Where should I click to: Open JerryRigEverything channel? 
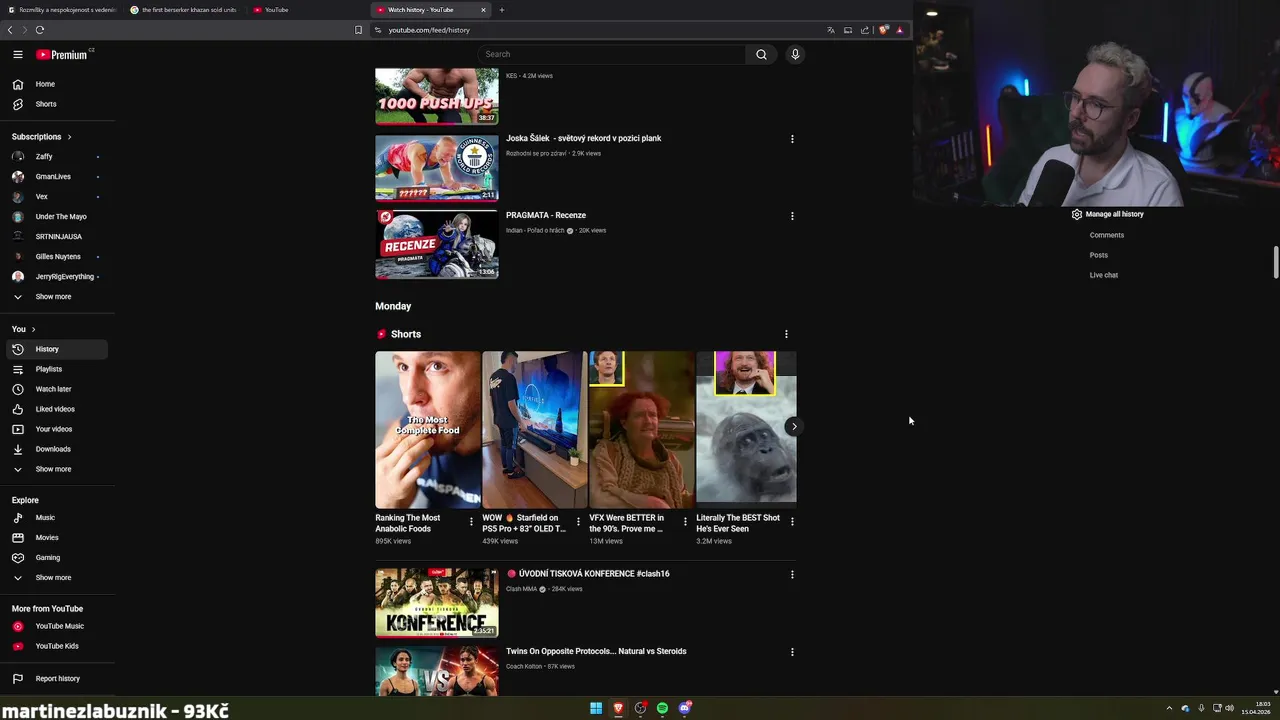pos(57,276)
